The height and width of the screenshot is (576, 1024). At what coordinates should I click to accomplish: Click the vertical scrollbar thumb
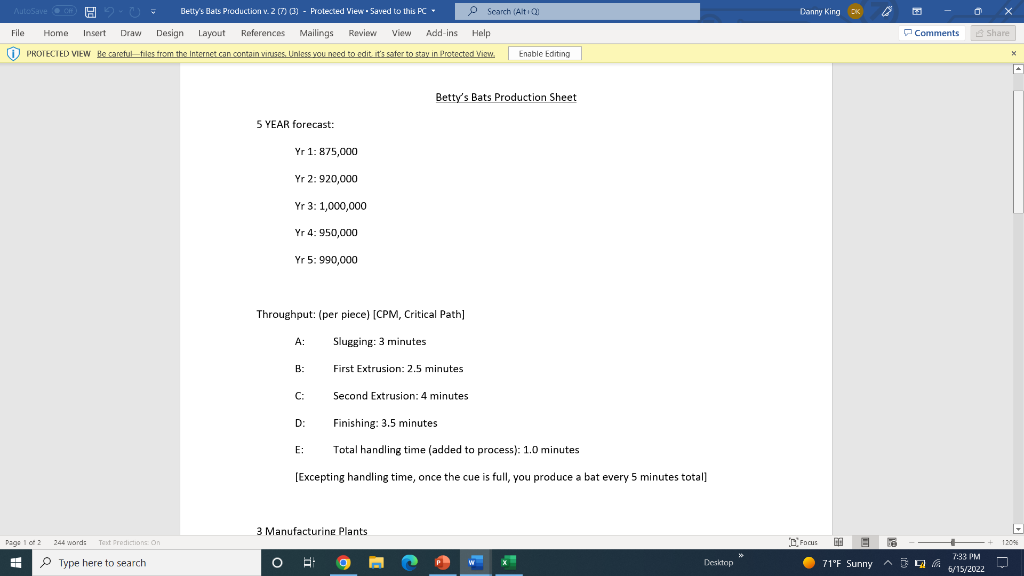(x=1017, y=152)
